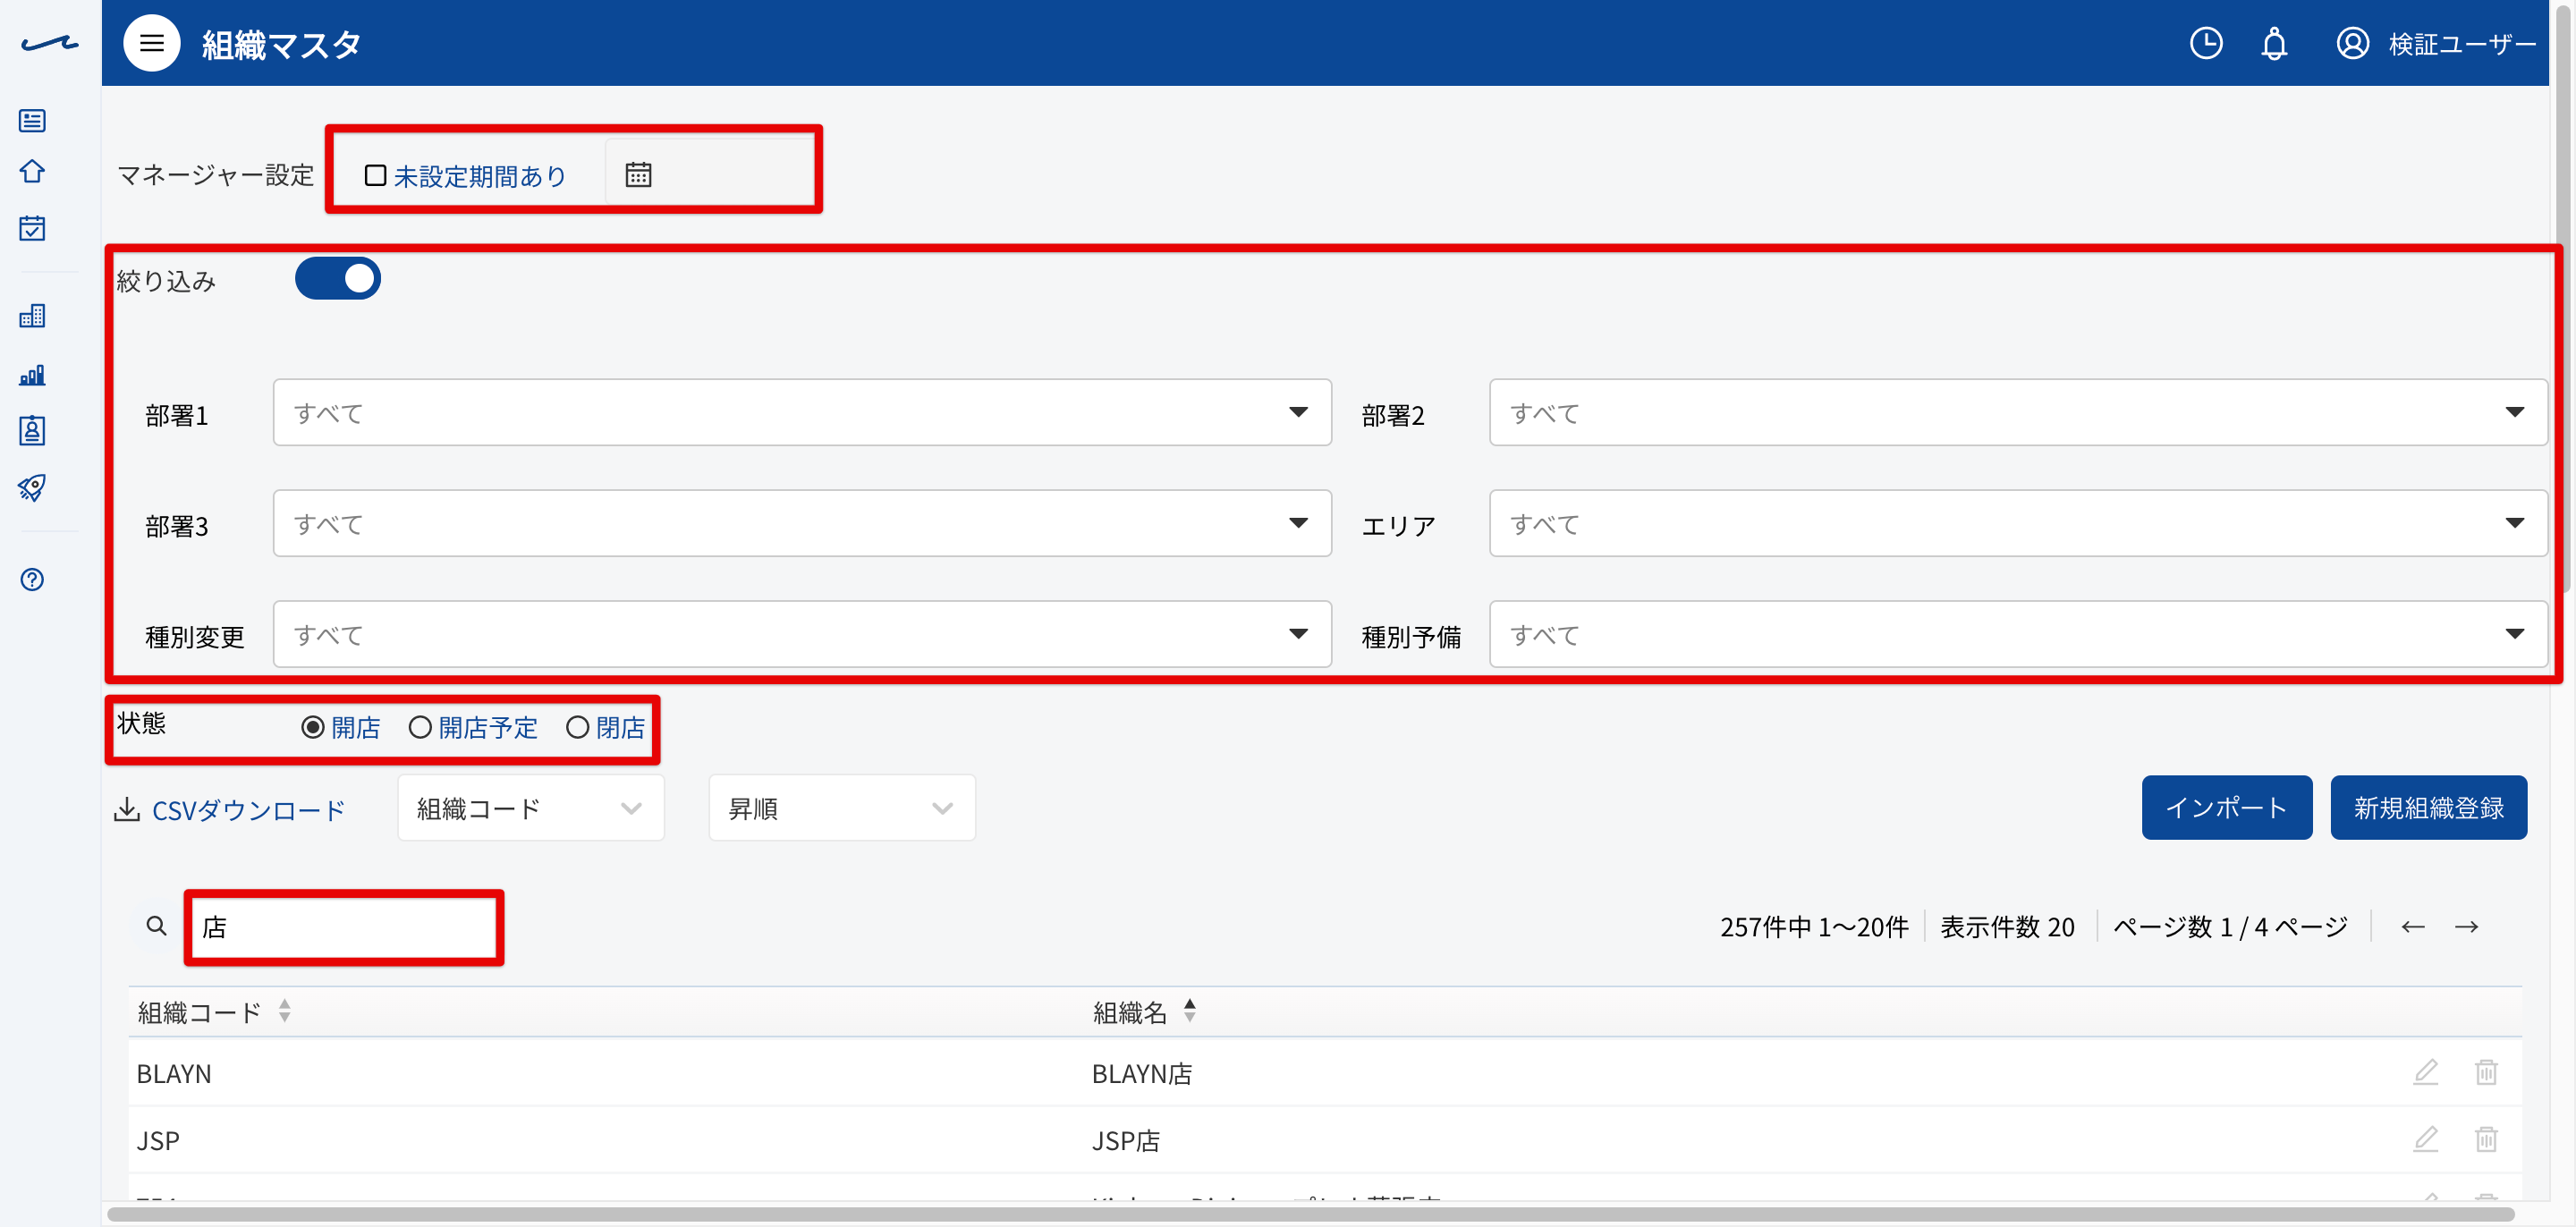The height and width of the screenshot is (1227, 2576).
Task: Open the manager setting date calendar icon
Action: point(638,175)
